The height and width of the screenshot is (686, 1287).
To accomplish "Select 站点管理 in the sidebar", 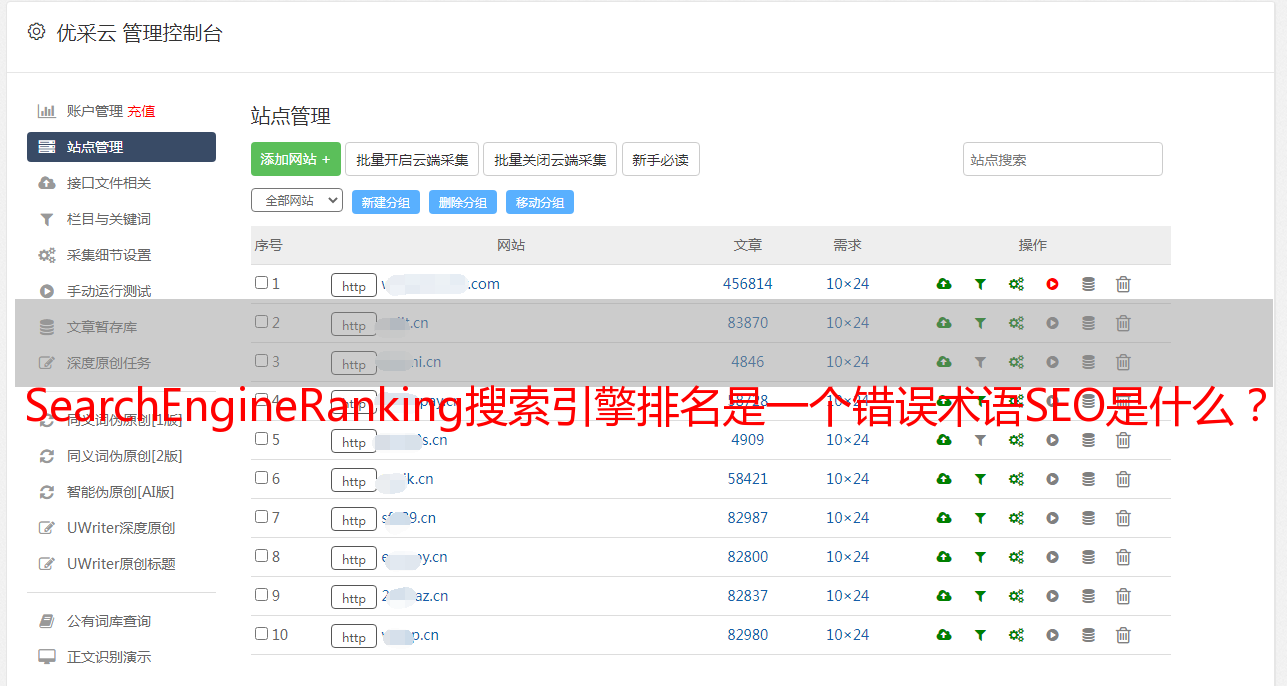I will [121, 147].
